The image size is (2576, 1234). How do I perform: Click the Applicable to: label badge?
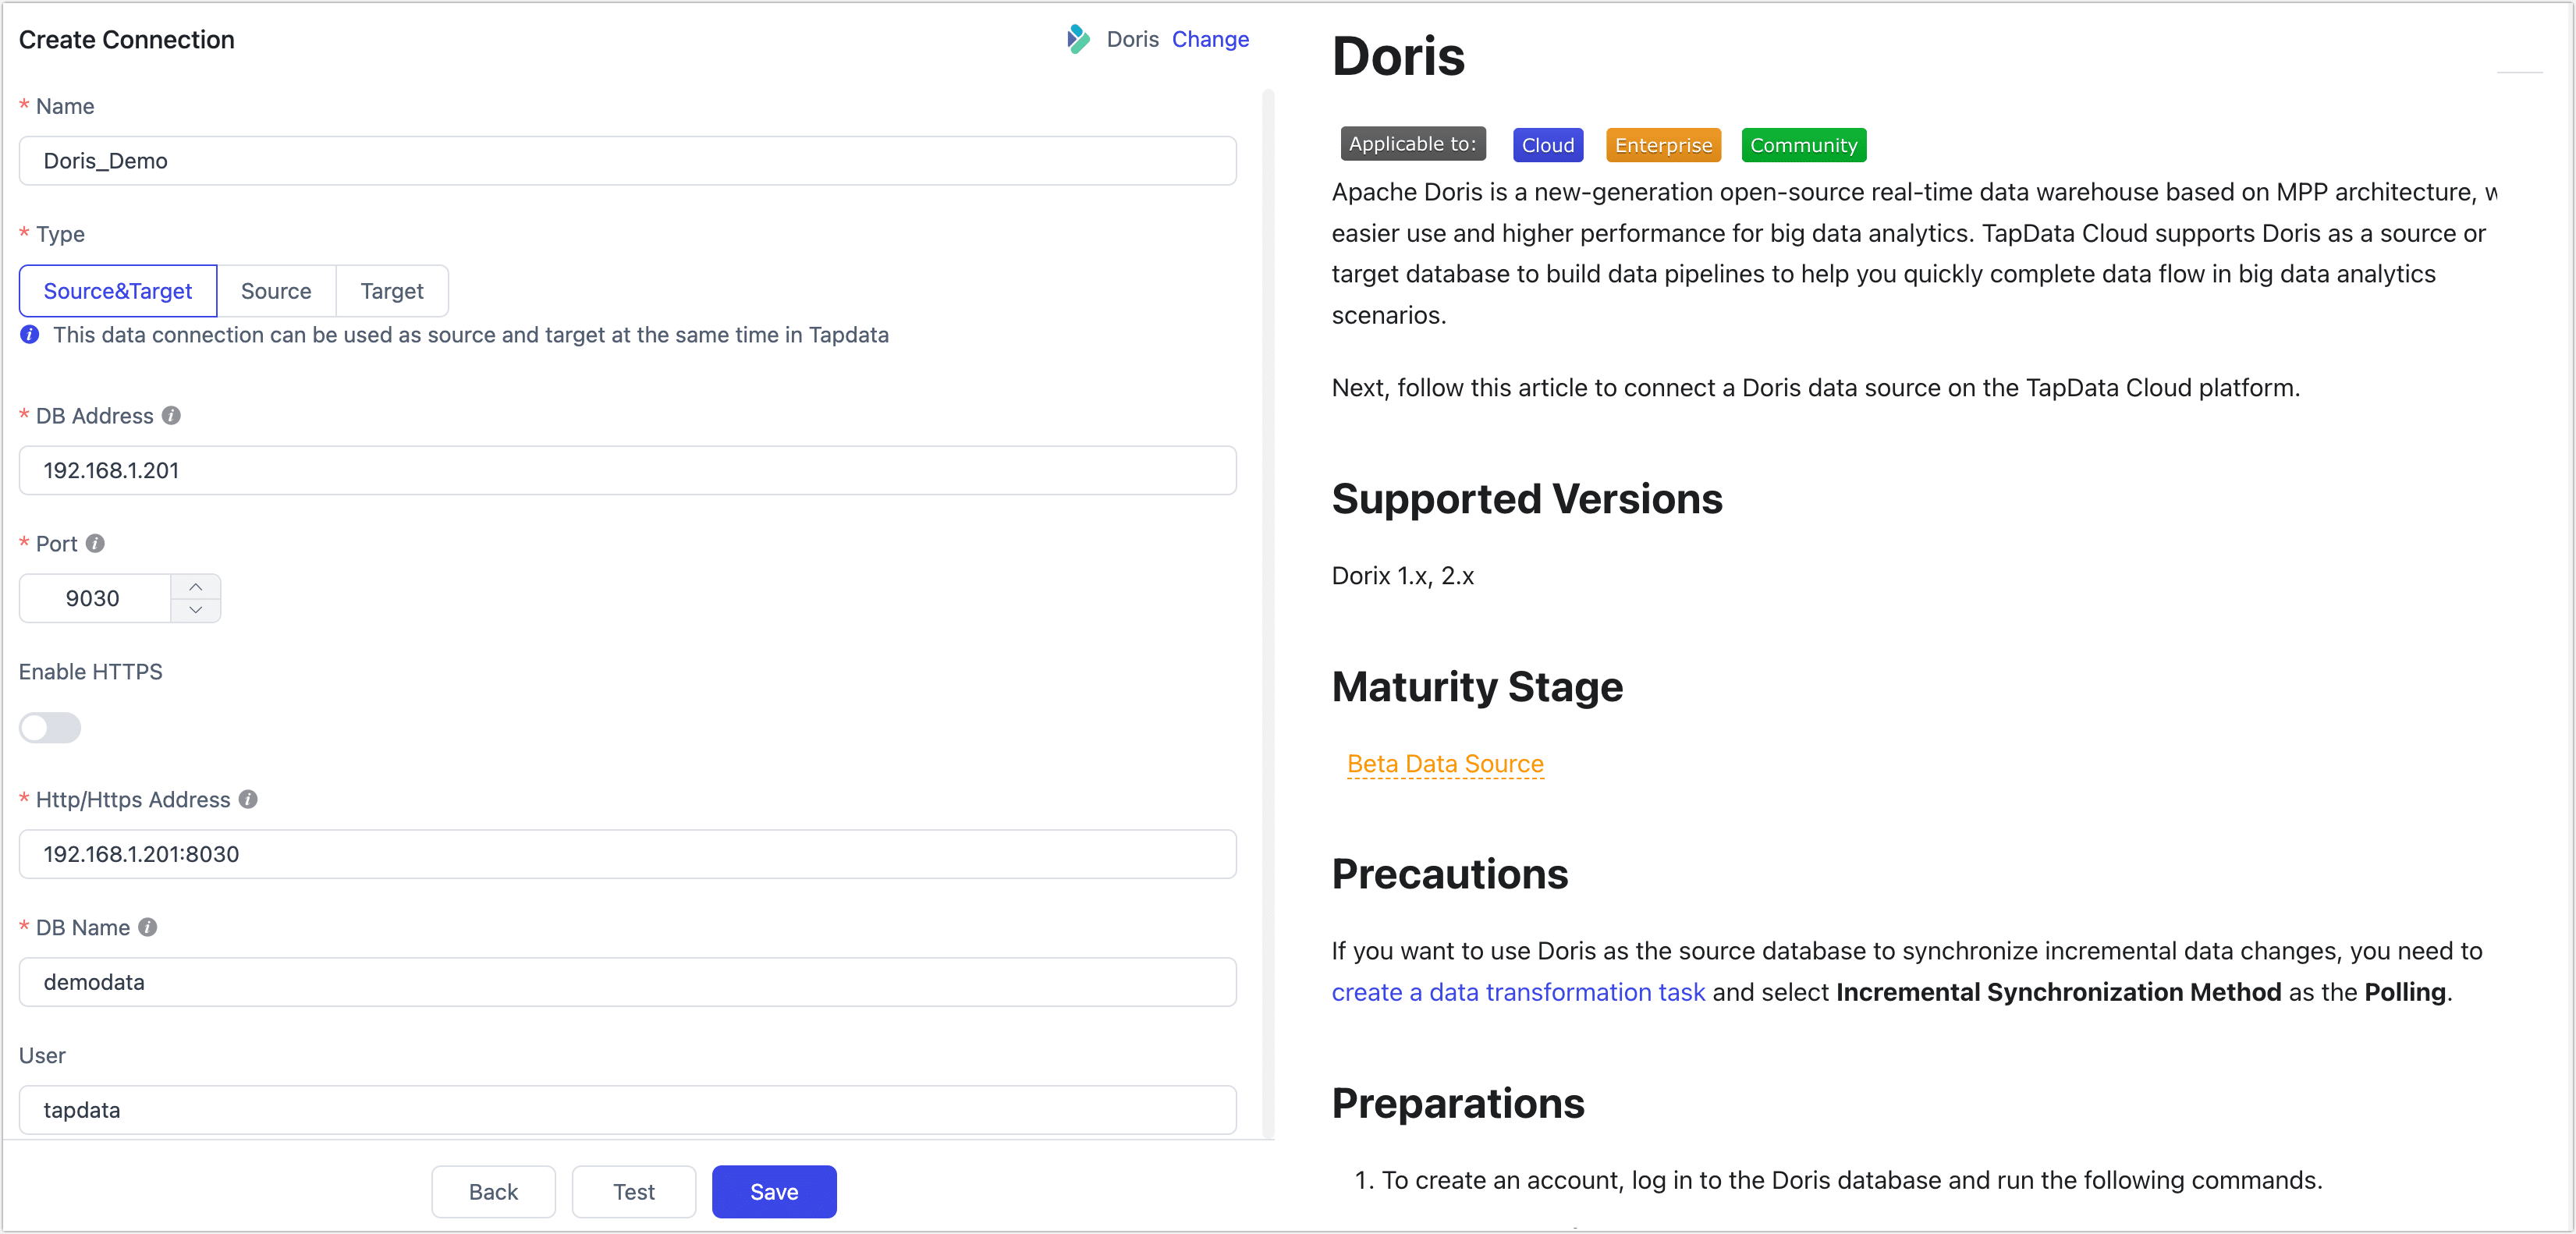[1413, 144]
